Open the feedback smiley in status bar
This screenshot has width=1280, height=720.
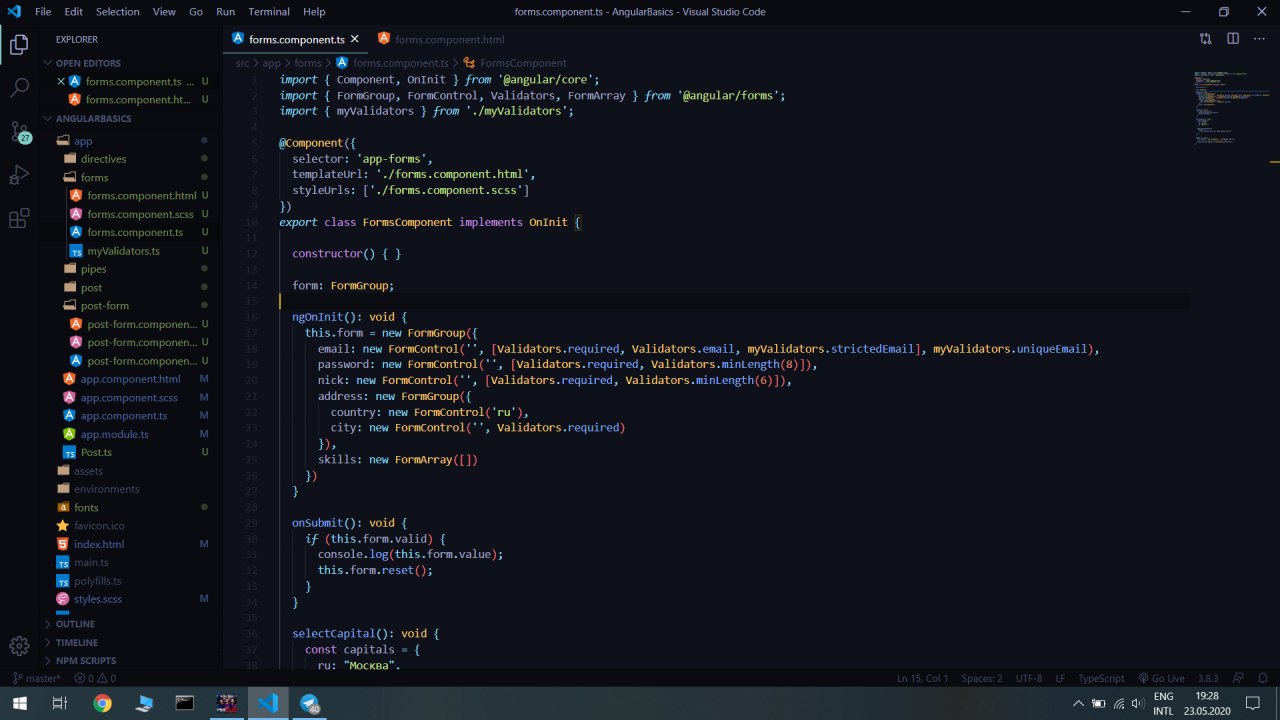tap(1236, 678)
